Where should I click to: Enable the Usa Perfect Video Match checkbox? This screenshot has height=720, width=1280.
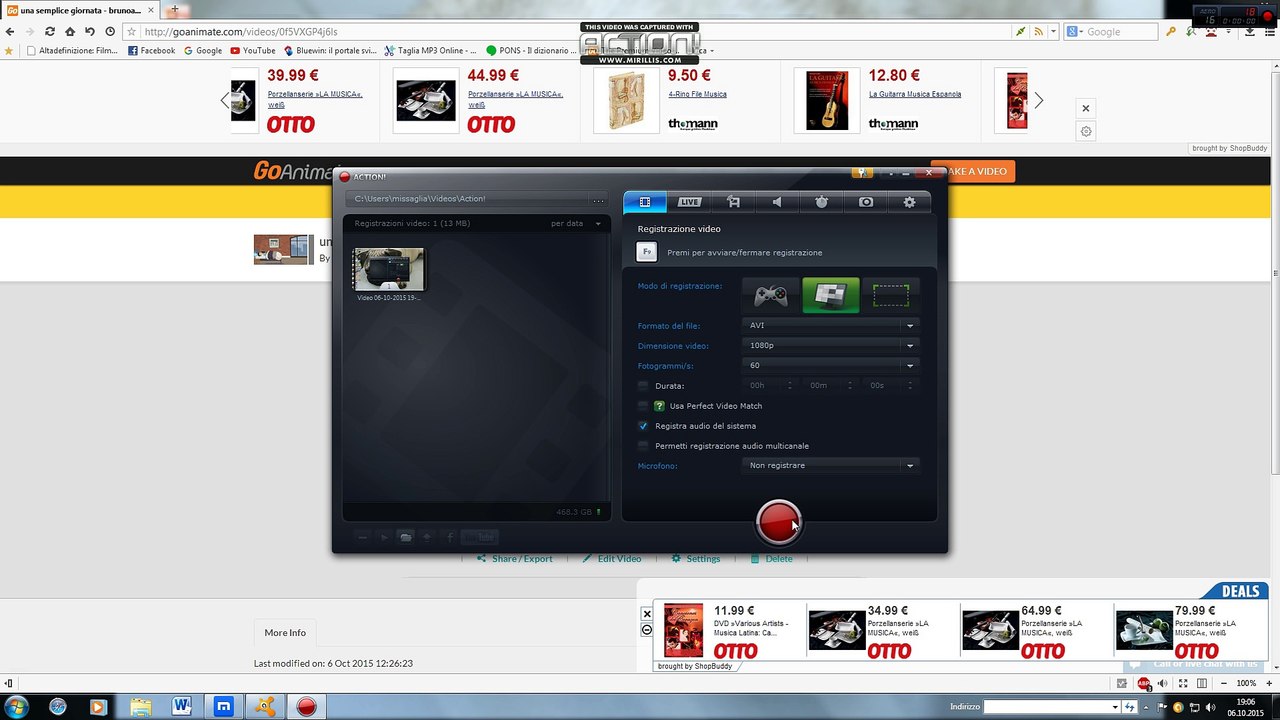click(x=643, y=406)
